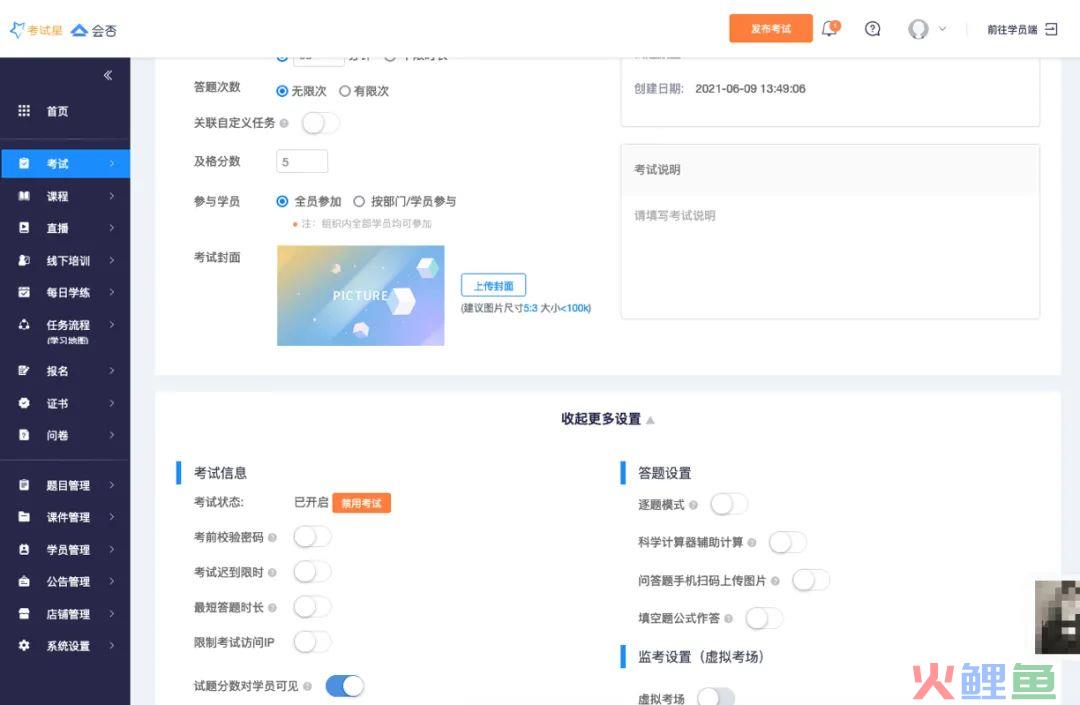Enable 限制考试访问IP switch

coord(312,642)
